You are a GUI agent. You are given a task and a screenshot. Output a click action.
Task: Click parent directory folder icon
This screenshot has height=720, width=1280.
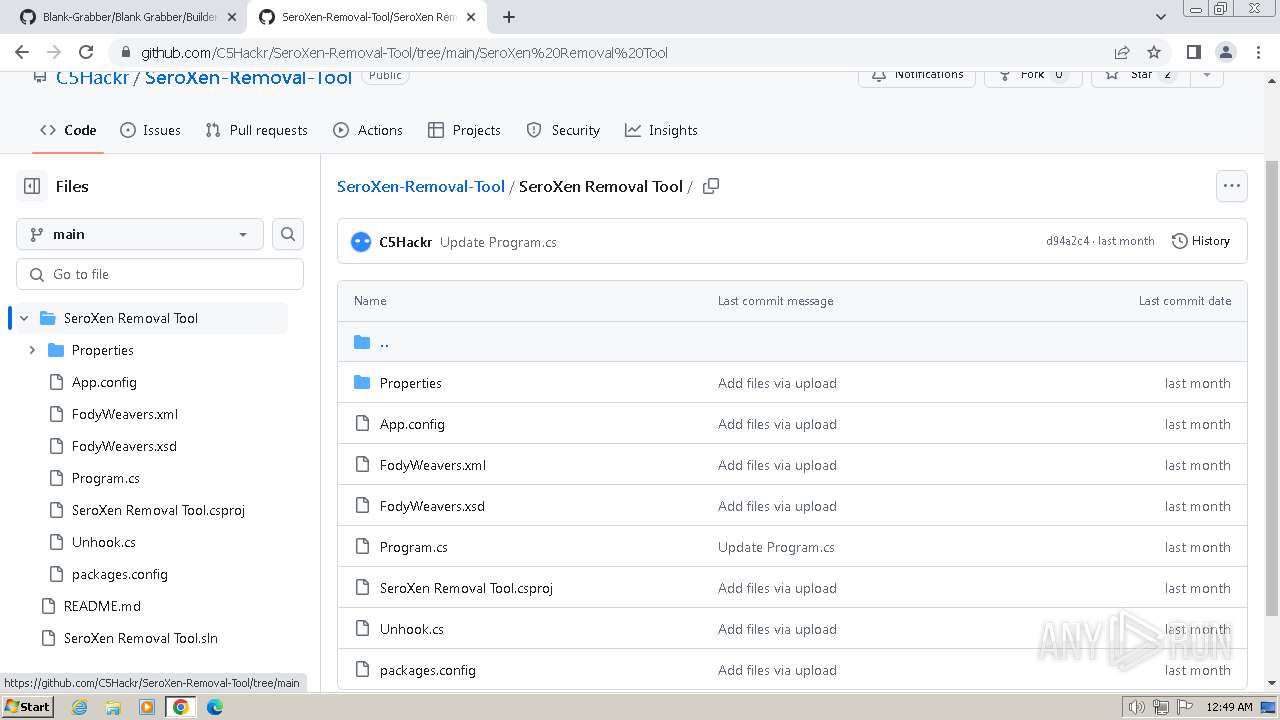(362, 342)
